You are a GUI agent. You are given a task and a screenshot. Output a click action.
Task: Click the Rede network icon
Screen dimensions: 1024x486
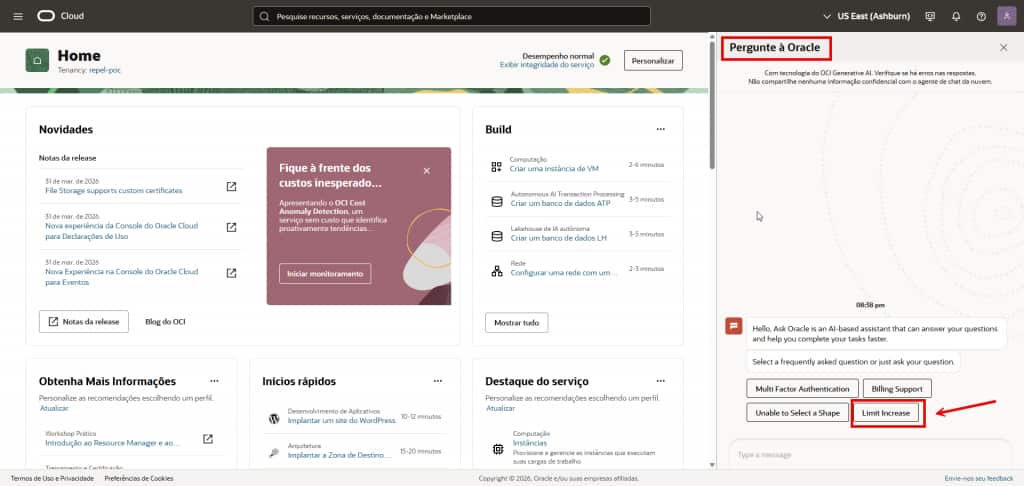click(x=496, y=270)
